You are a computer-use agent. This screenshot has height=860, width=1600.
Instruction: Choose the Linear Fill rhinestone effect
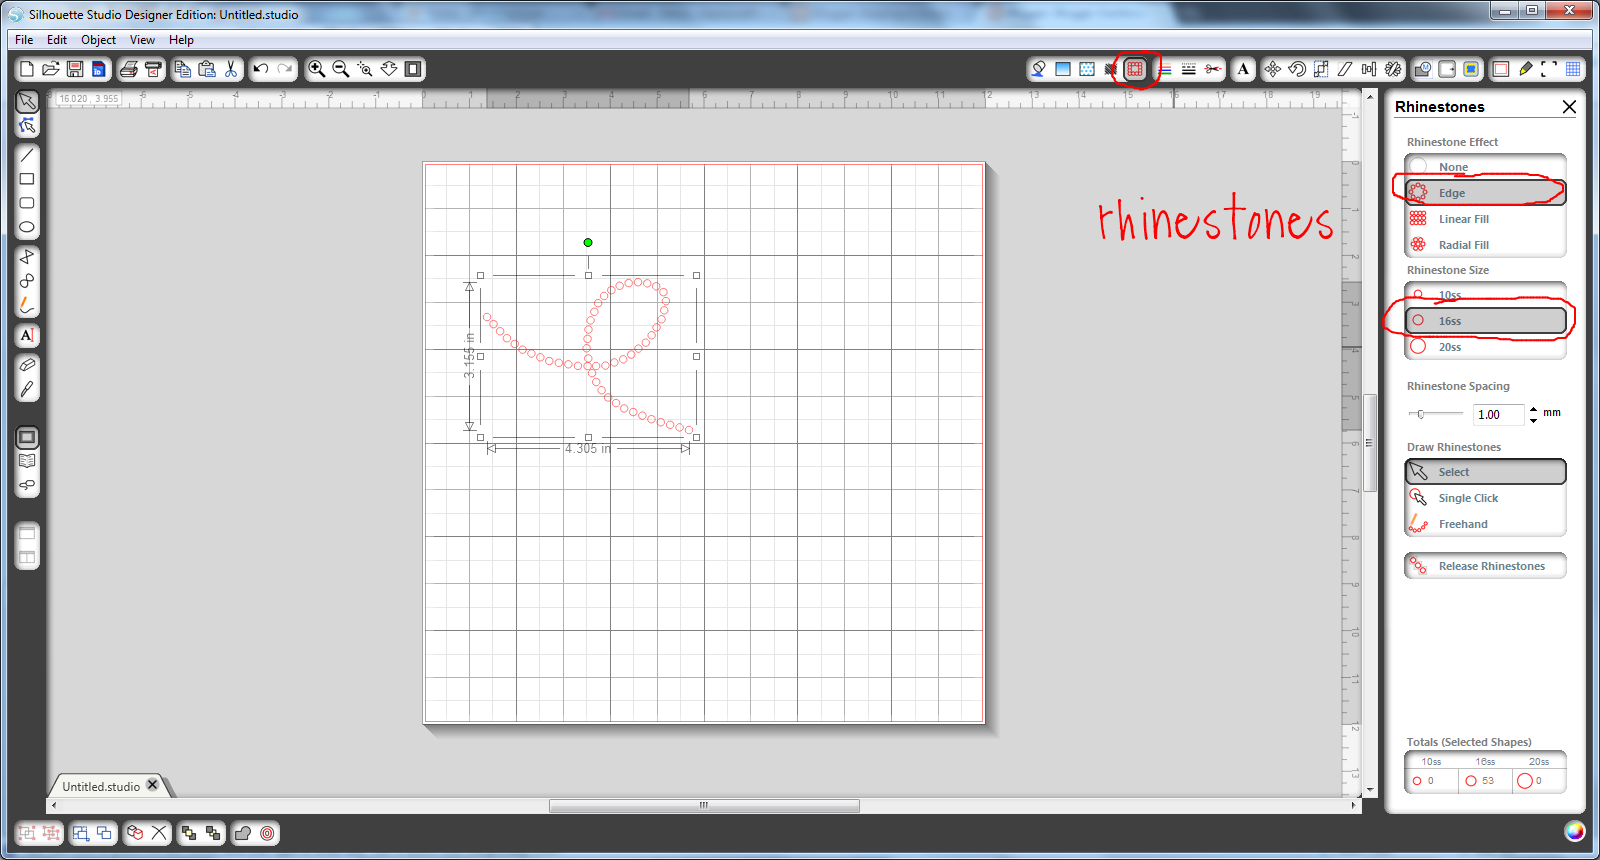1485,219
